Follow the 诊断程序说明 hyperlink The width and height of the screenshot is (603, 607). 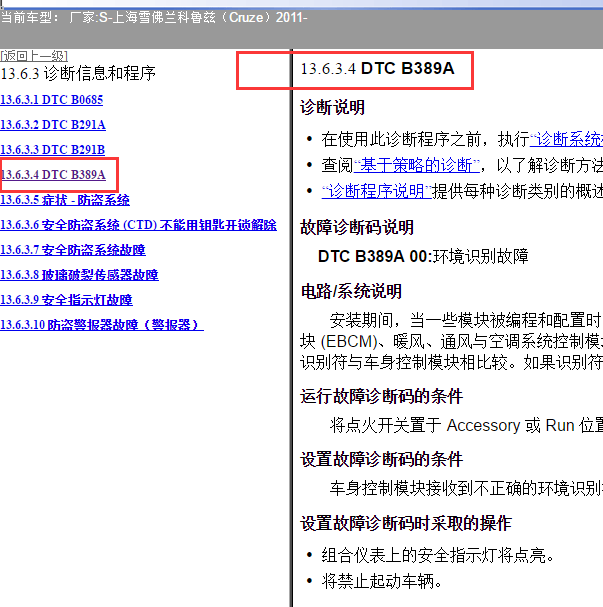377,191
